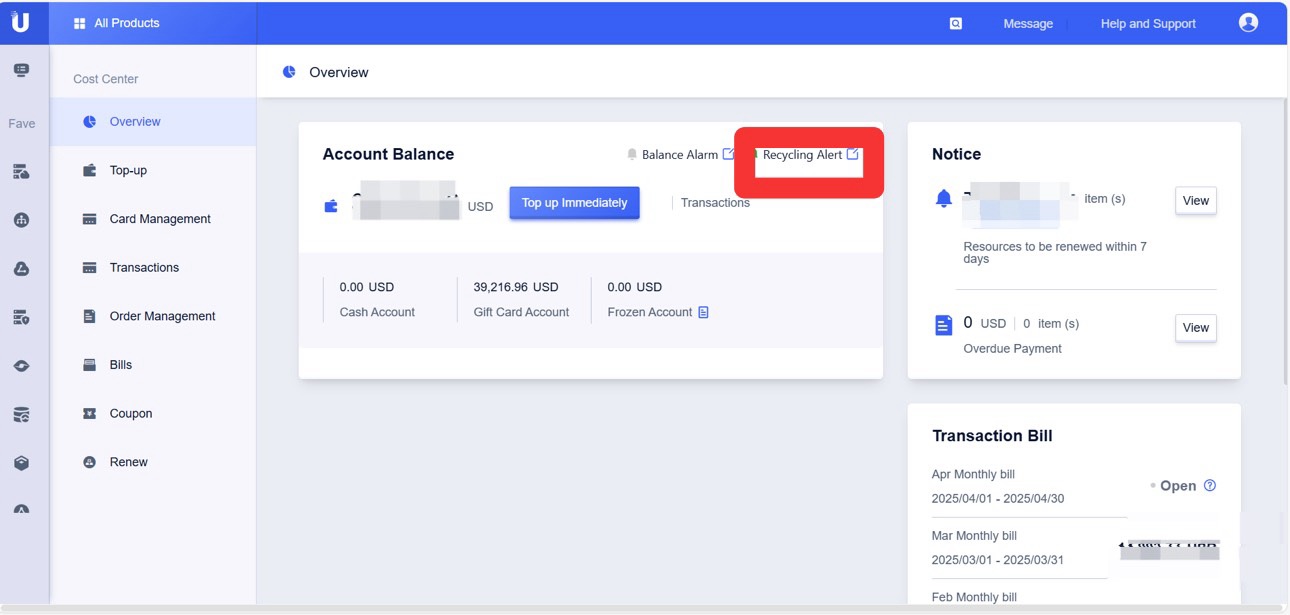The image size is (1290, 615).
Task: Click the network globe icon in rail
Action: (x=21, y=220)
